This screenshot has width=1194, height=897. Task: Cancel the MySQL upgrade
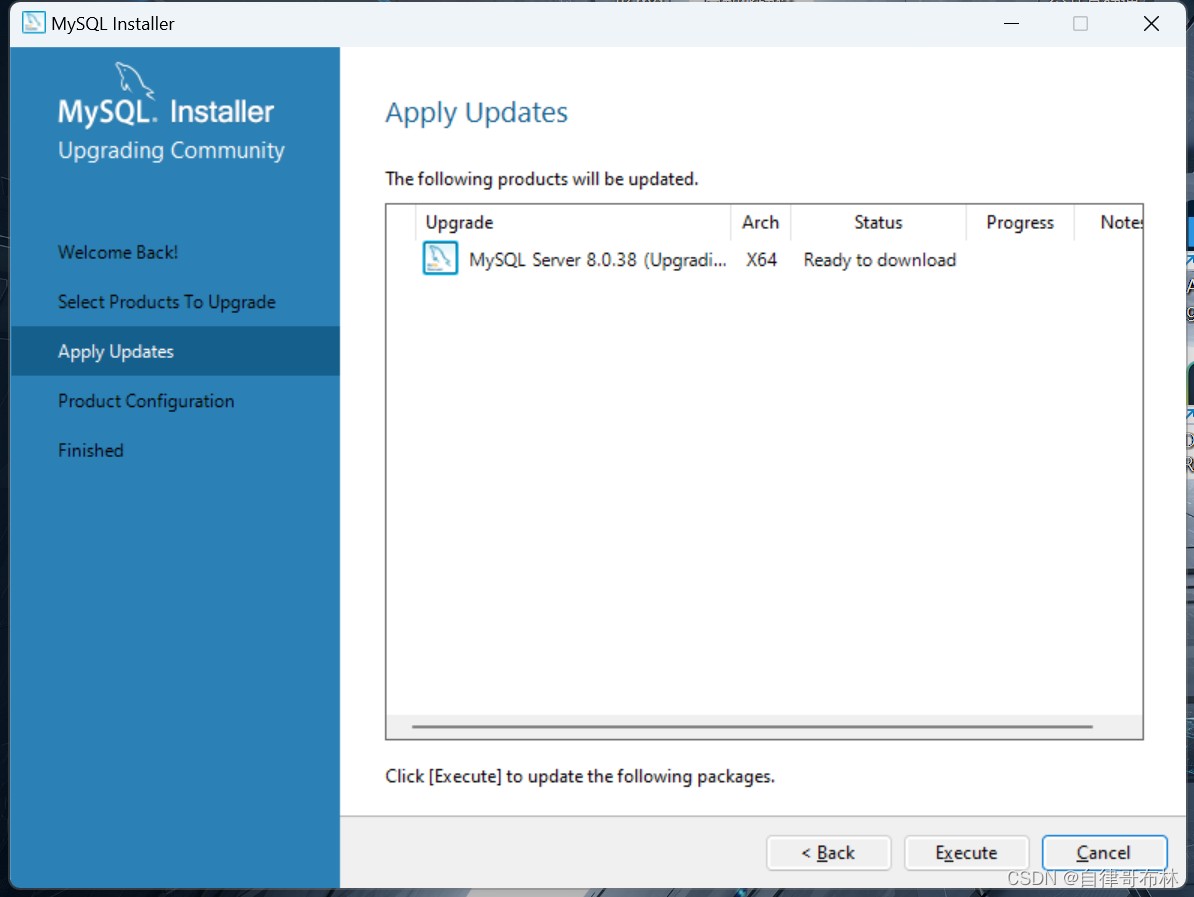pyautogui.click(x=1103, y=853)
